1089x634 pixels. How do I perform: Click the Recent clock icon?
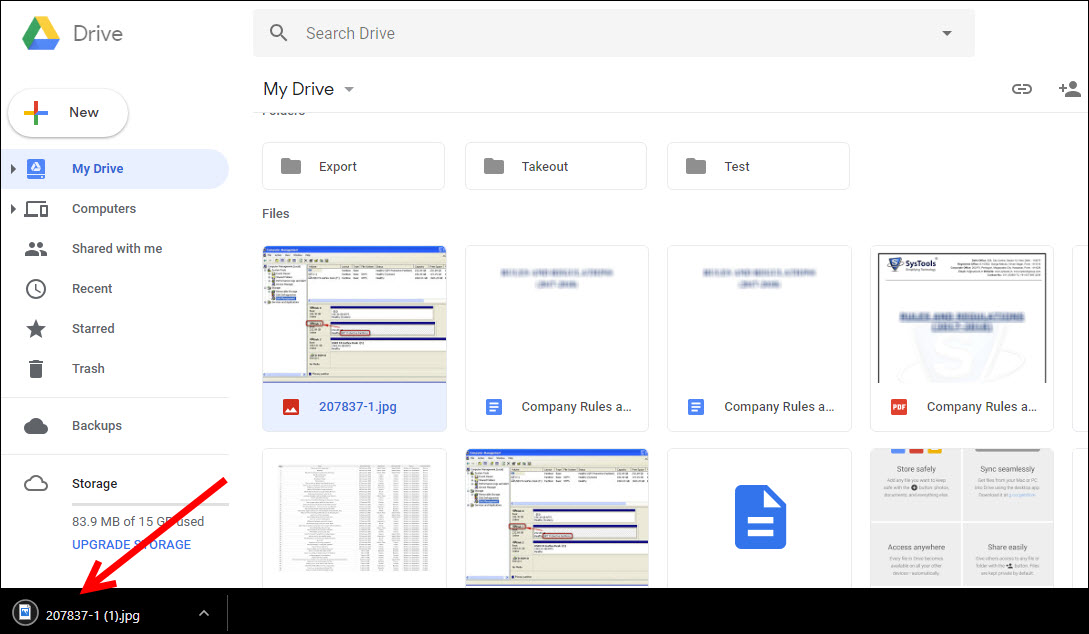(36, 288)
